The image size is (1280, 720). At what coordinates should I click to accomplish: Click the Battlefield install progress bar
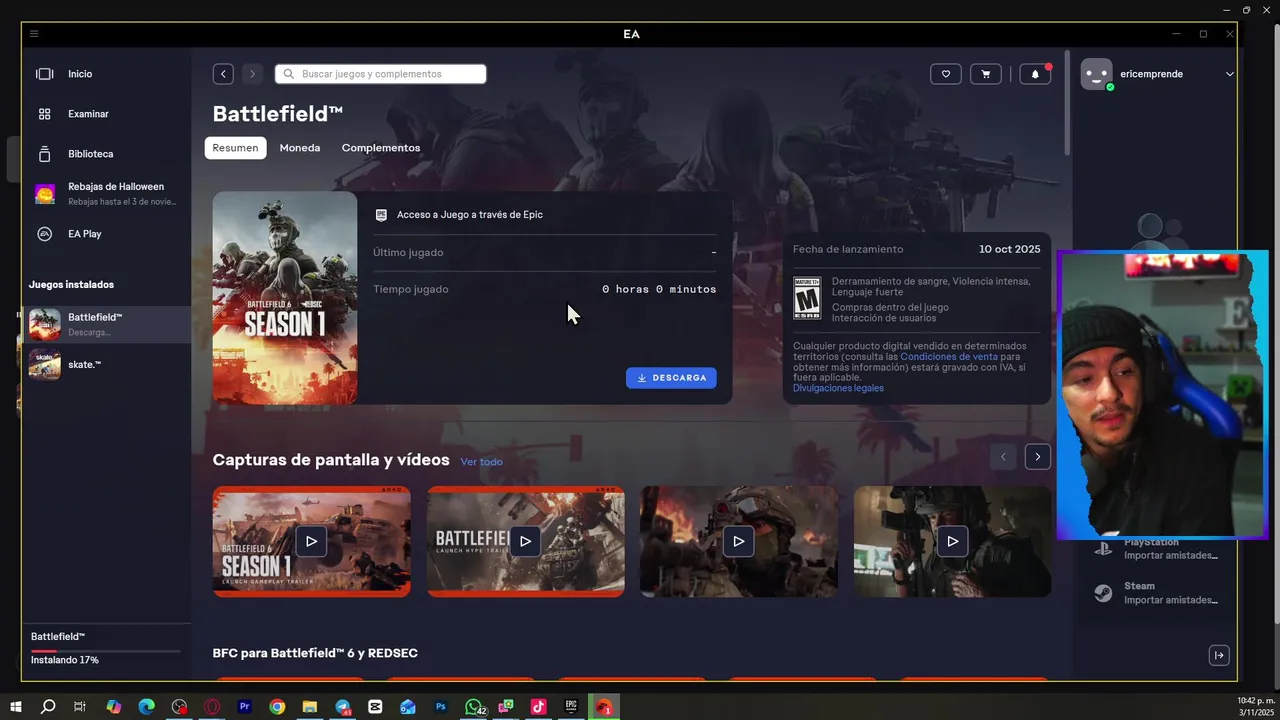tap(106, 651)
